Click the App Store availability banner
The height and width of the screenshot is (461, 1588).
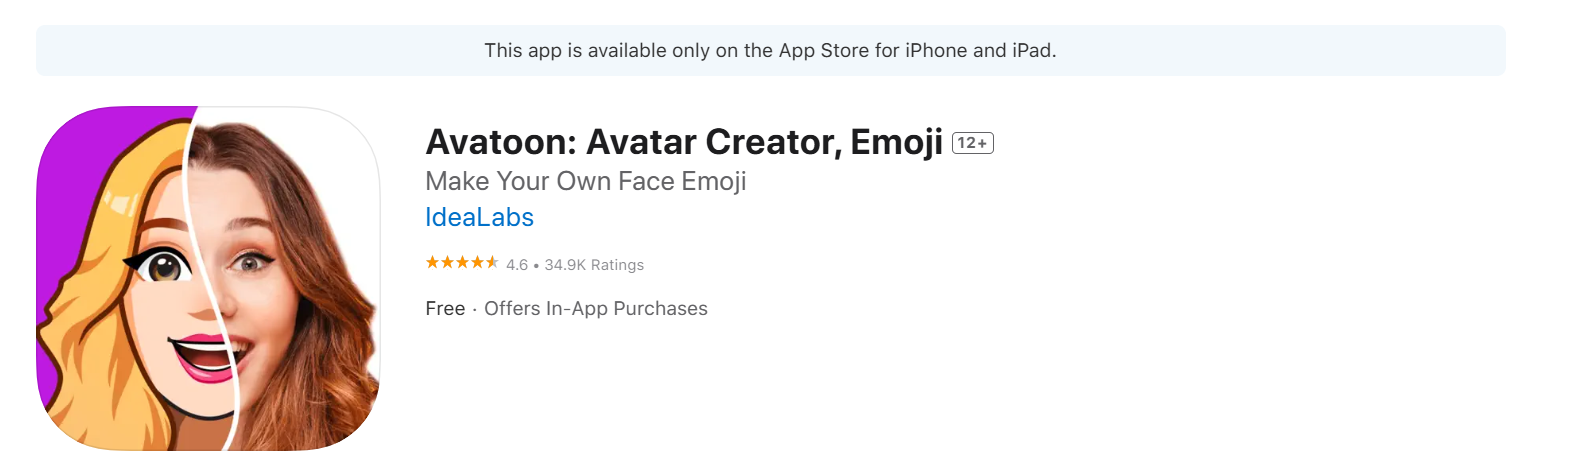pos(770,50)
